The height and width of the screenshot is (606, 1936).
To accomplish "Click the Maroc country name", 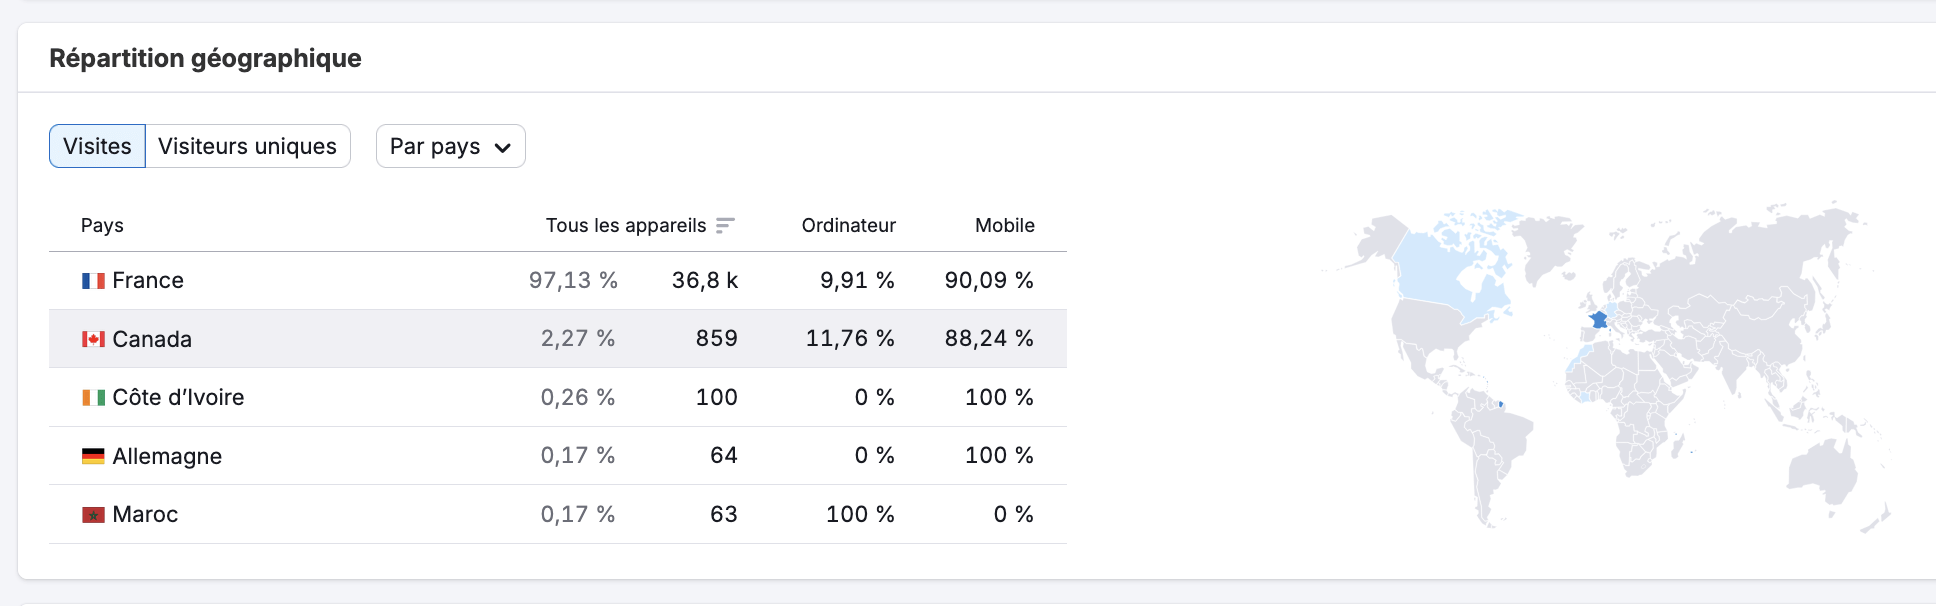I will [x=145, y=515].
